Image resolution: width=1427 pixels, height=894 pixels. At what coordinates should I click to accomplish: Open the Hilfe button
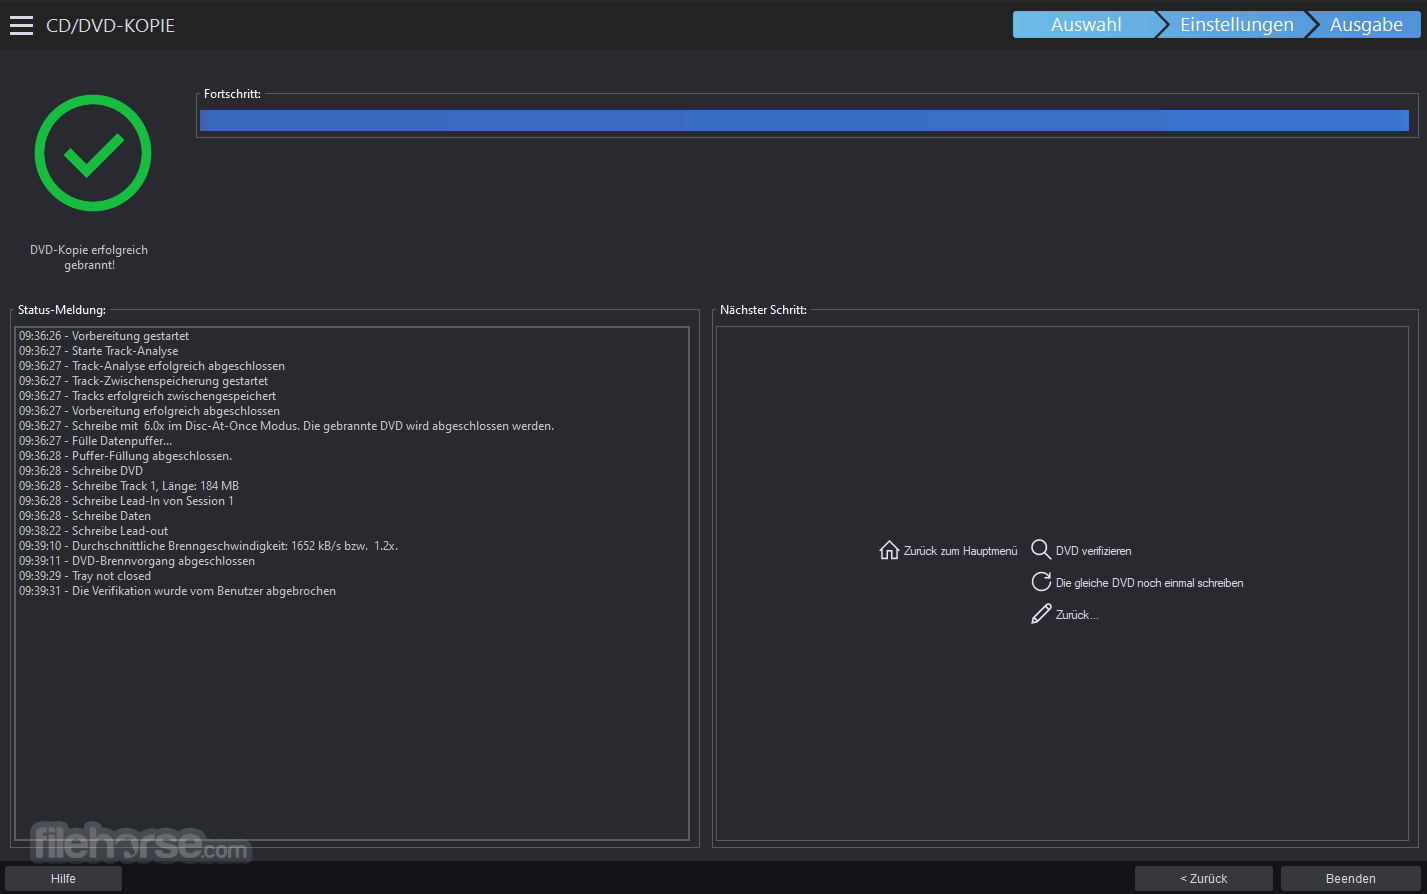[63, 878]
